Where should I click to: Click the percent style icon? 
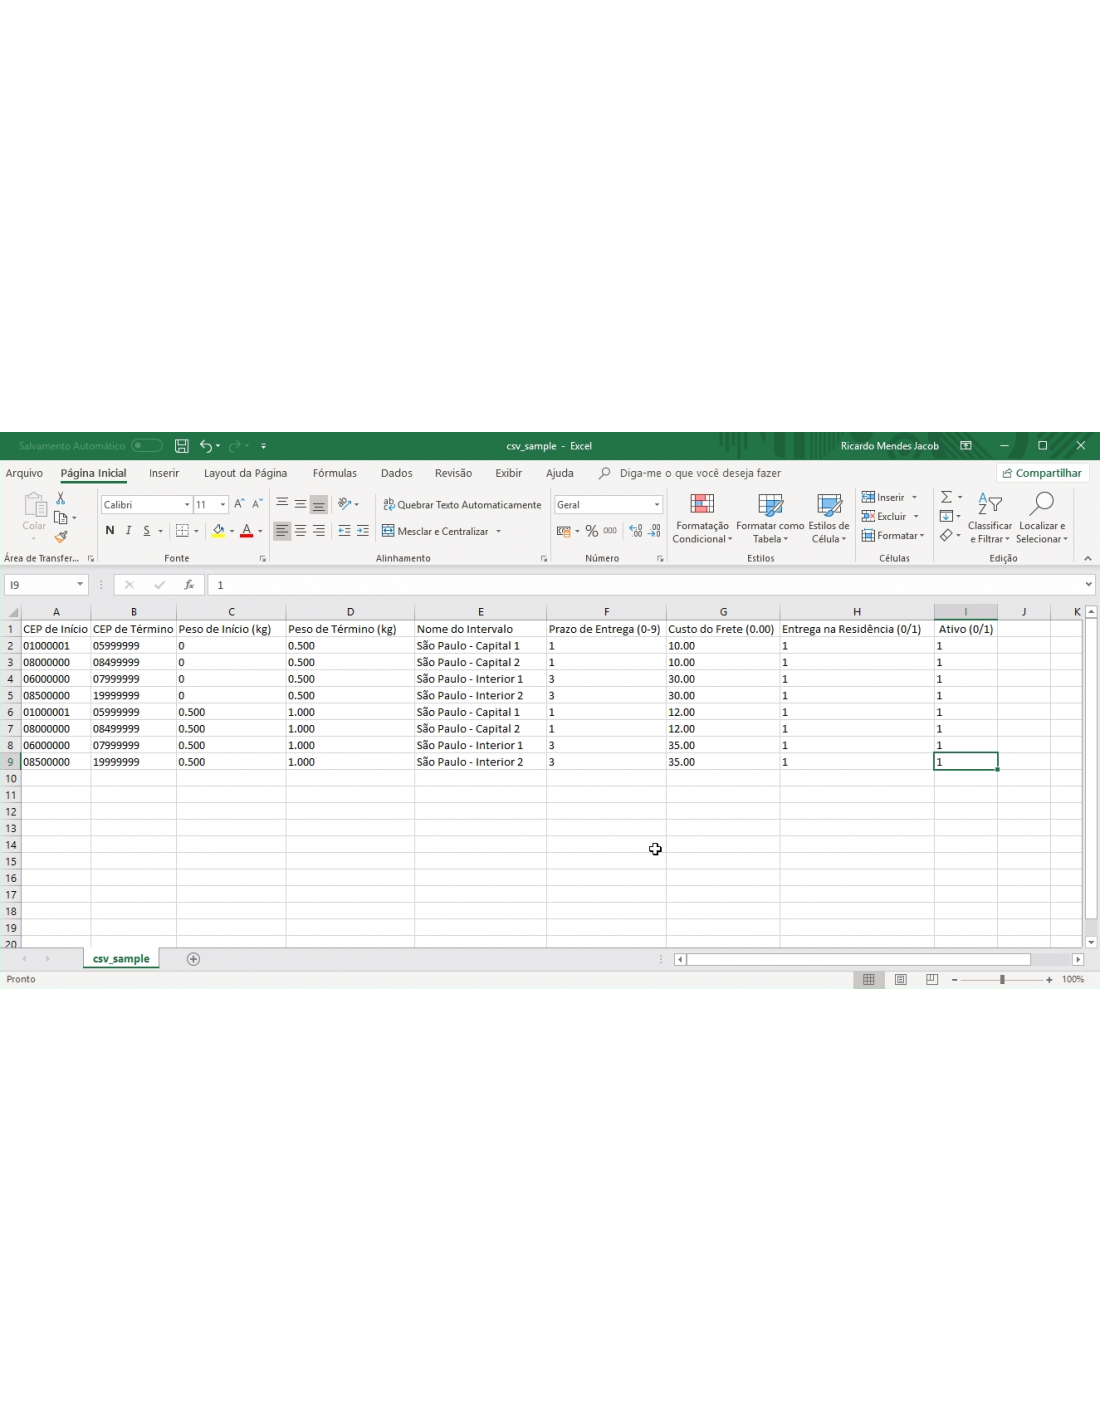[592, 531]
